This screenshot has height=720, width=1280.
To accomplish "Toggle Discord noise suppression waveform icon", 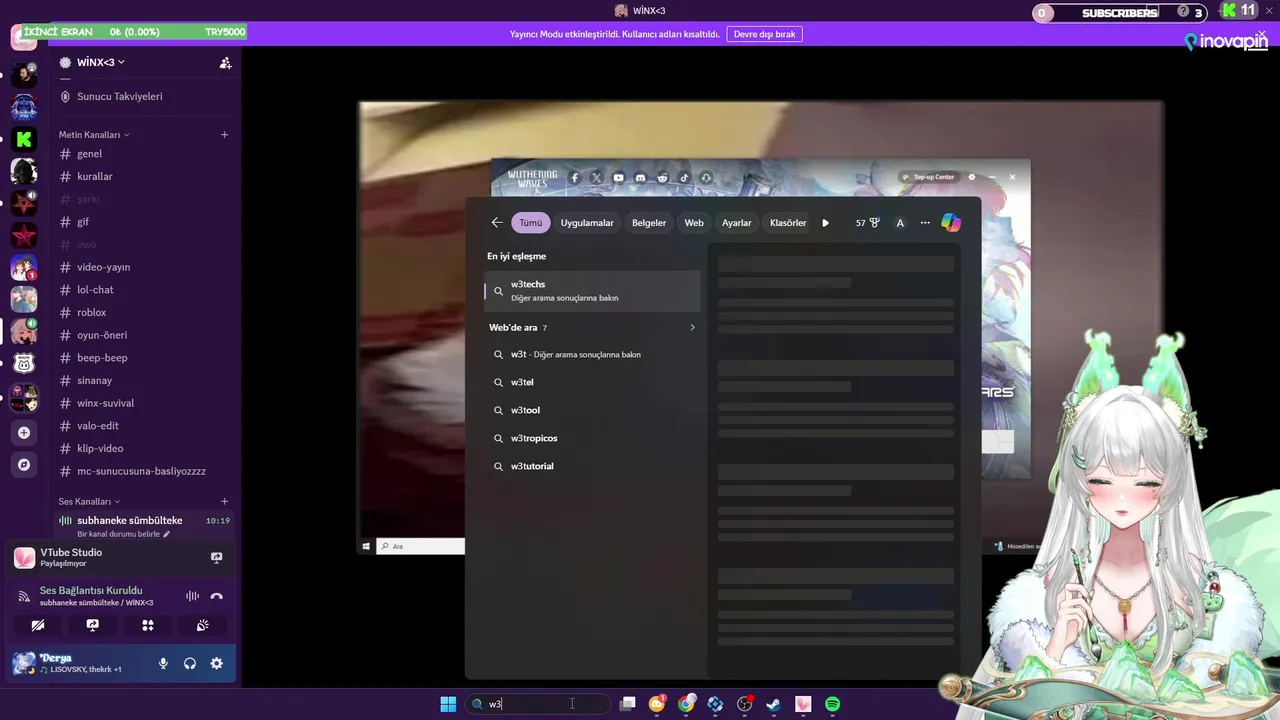I will [x=192, y=596].
